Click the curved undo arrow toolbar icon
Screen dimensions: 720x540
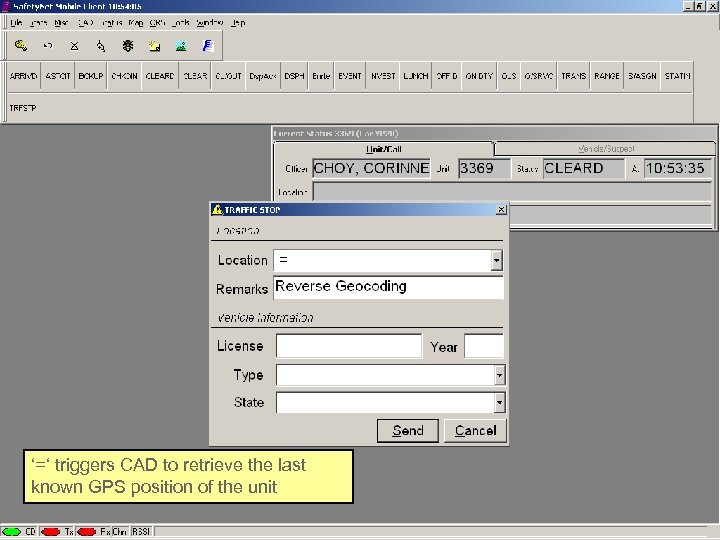[x=48, y=45]
